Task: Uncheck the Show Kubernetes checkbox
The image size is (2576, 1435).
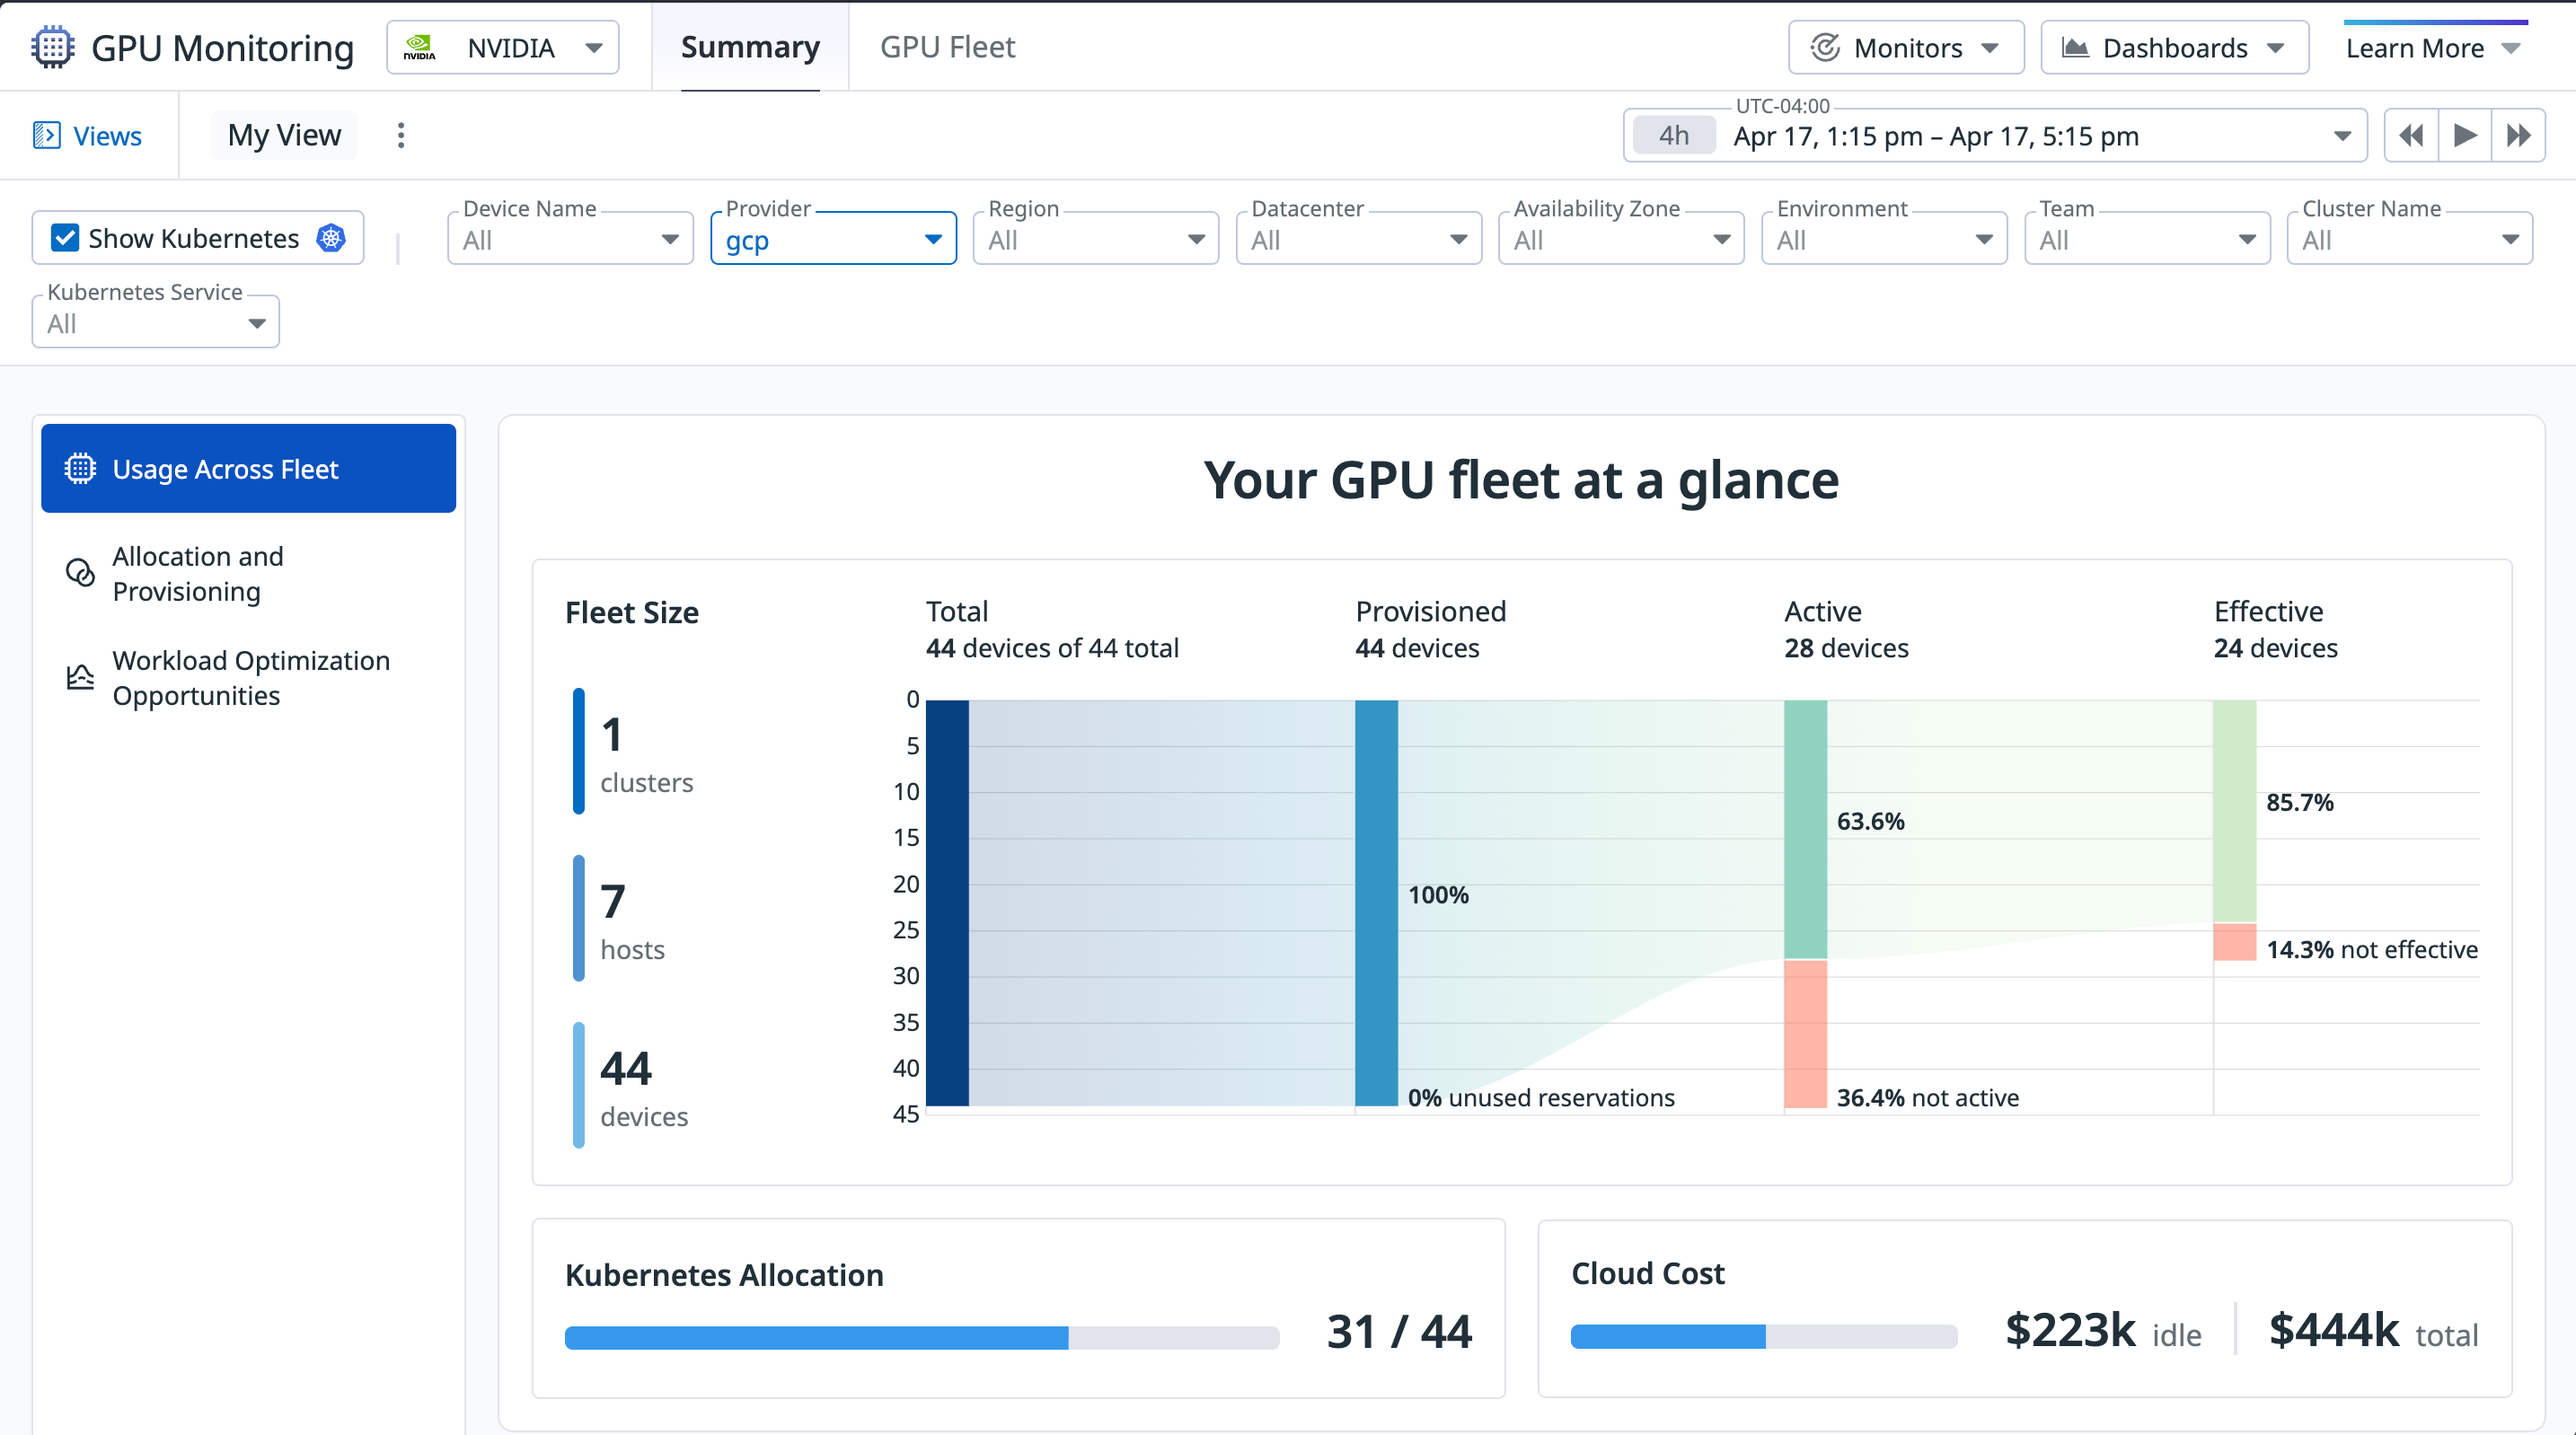Action: click(x=66, y=238)
